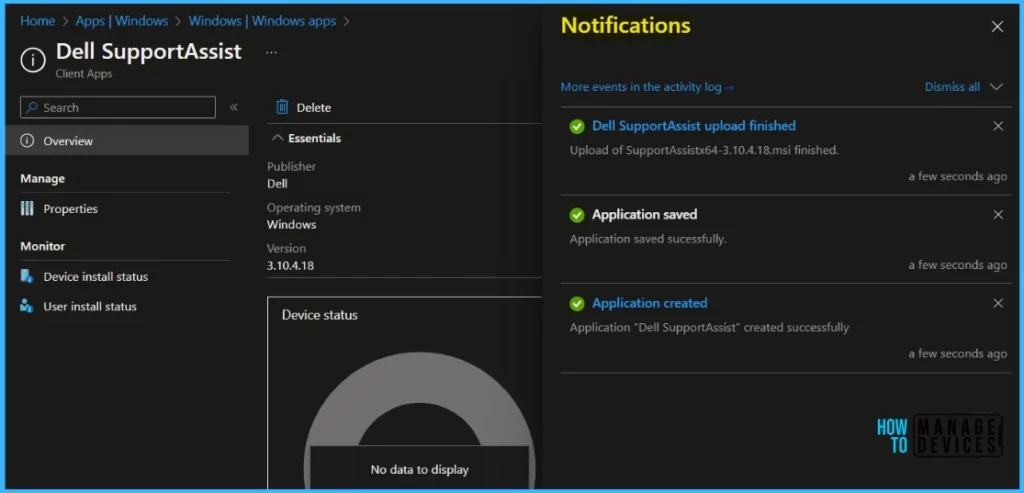Click the Application saved sucessfully message
The image size is (1024, 493).
click(x=648, y=239)
